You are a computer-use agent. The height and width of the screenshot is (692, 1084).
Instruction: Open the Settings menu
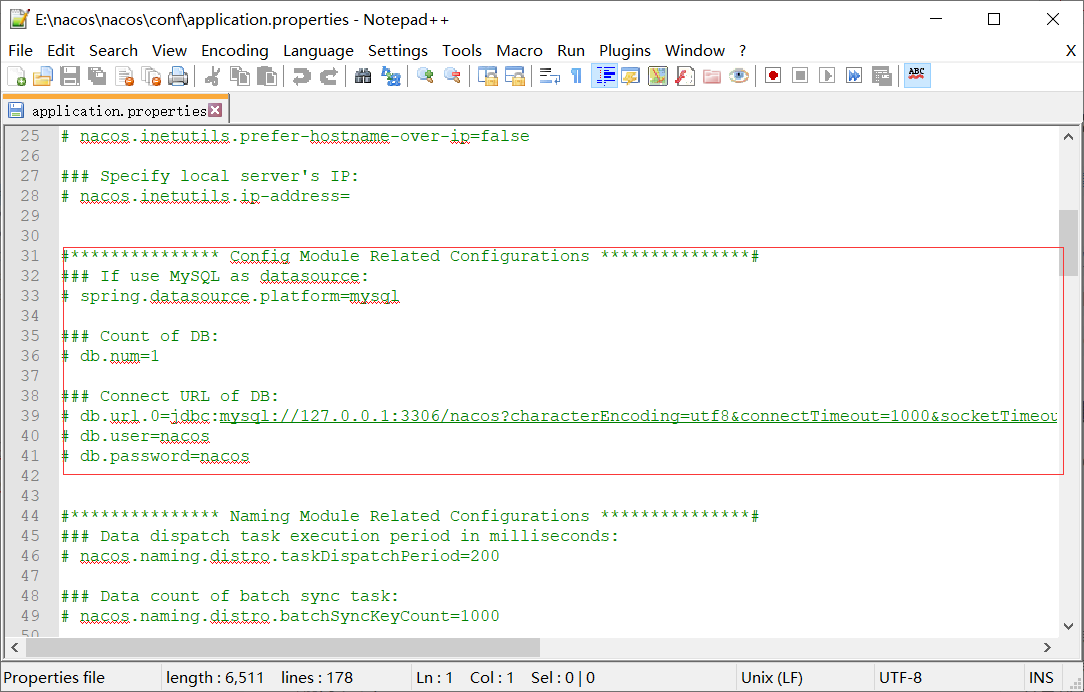[398, 50]
